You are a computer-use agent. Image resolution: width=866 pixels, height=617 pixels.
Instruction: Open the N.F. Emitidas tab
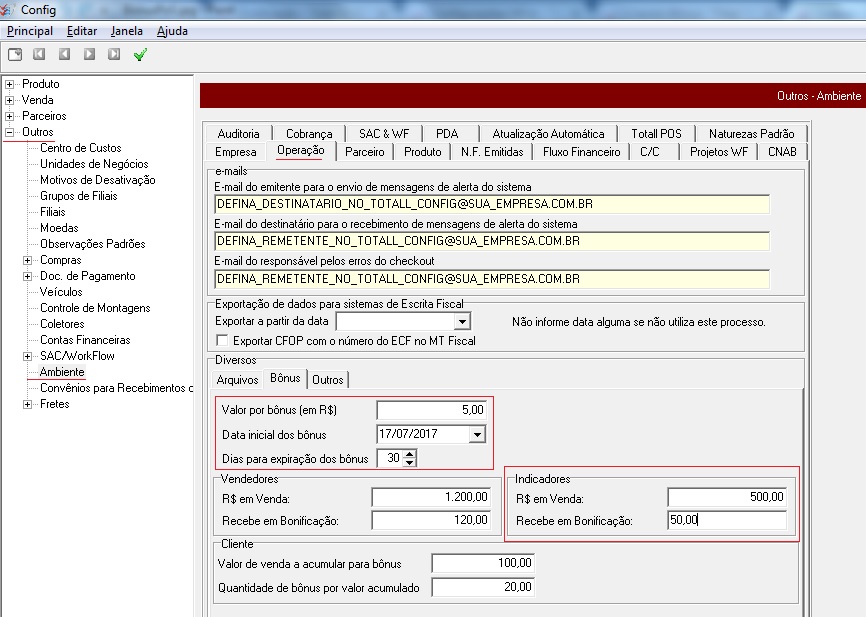pos(492,152)
